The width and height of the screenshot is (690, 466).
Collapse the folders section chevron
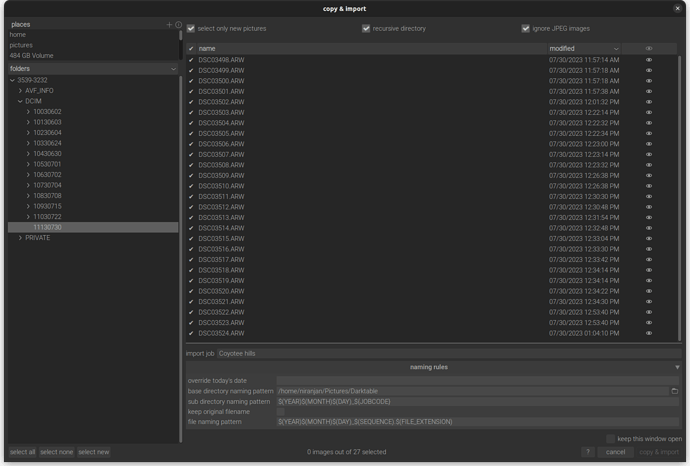[x=173, y=69]
